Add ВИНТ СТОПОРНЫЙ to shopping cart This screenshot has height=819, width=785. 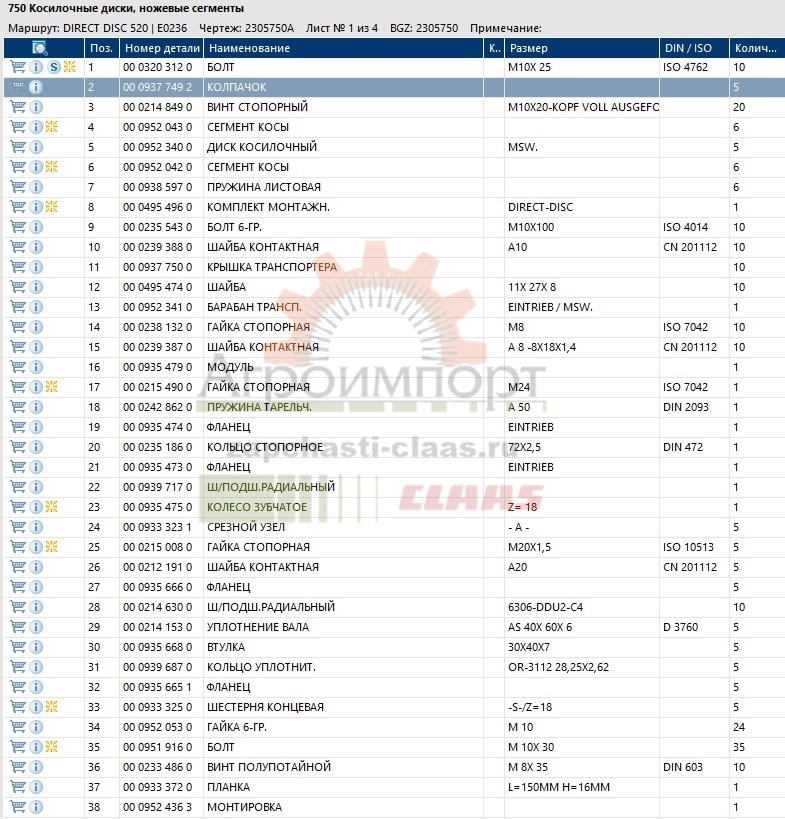coord(18,107)
